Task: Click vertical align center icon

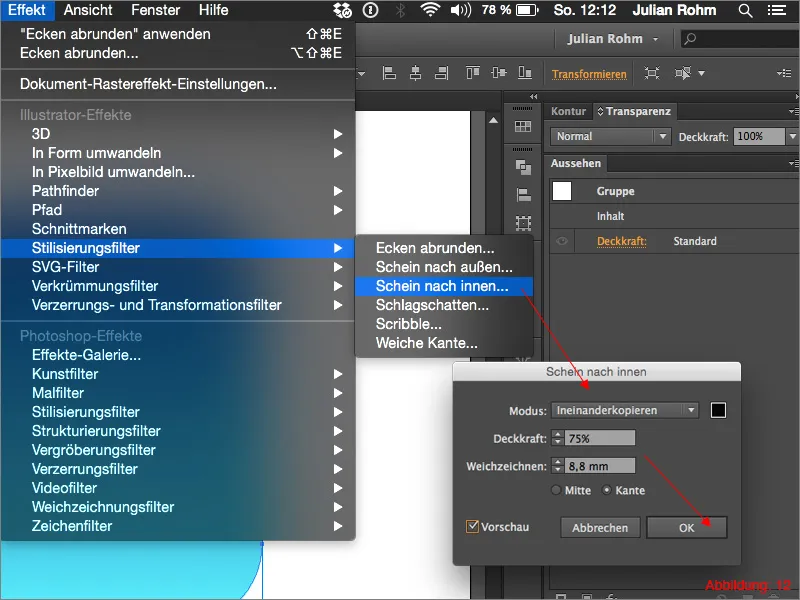Action: click(498, 73)
